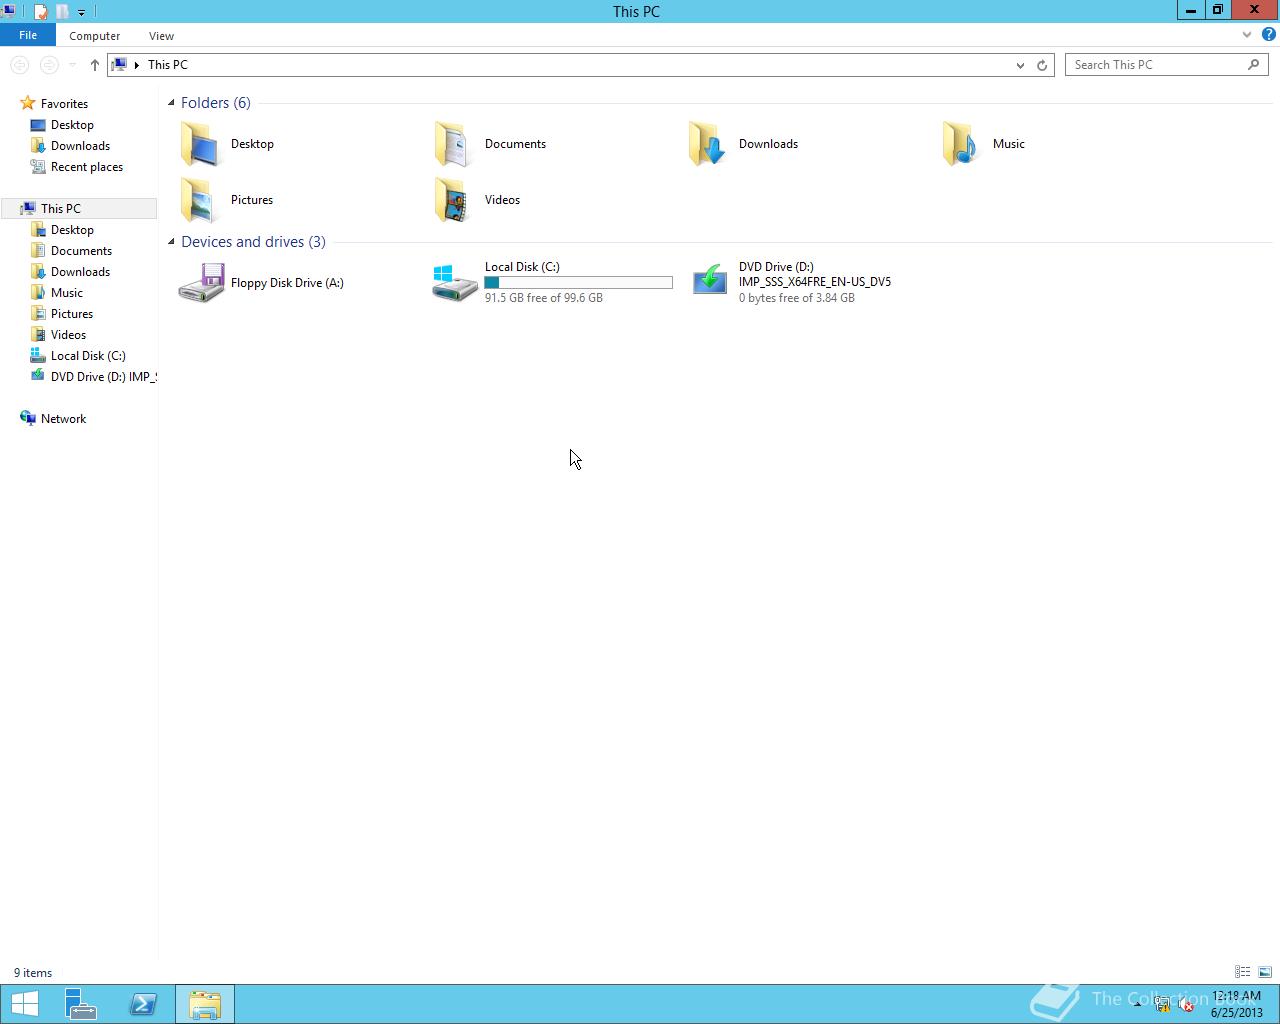The width and height of the screenshot is (1280, 1024).
Task: Select This PC in the navigation pane
Action: 61,209
